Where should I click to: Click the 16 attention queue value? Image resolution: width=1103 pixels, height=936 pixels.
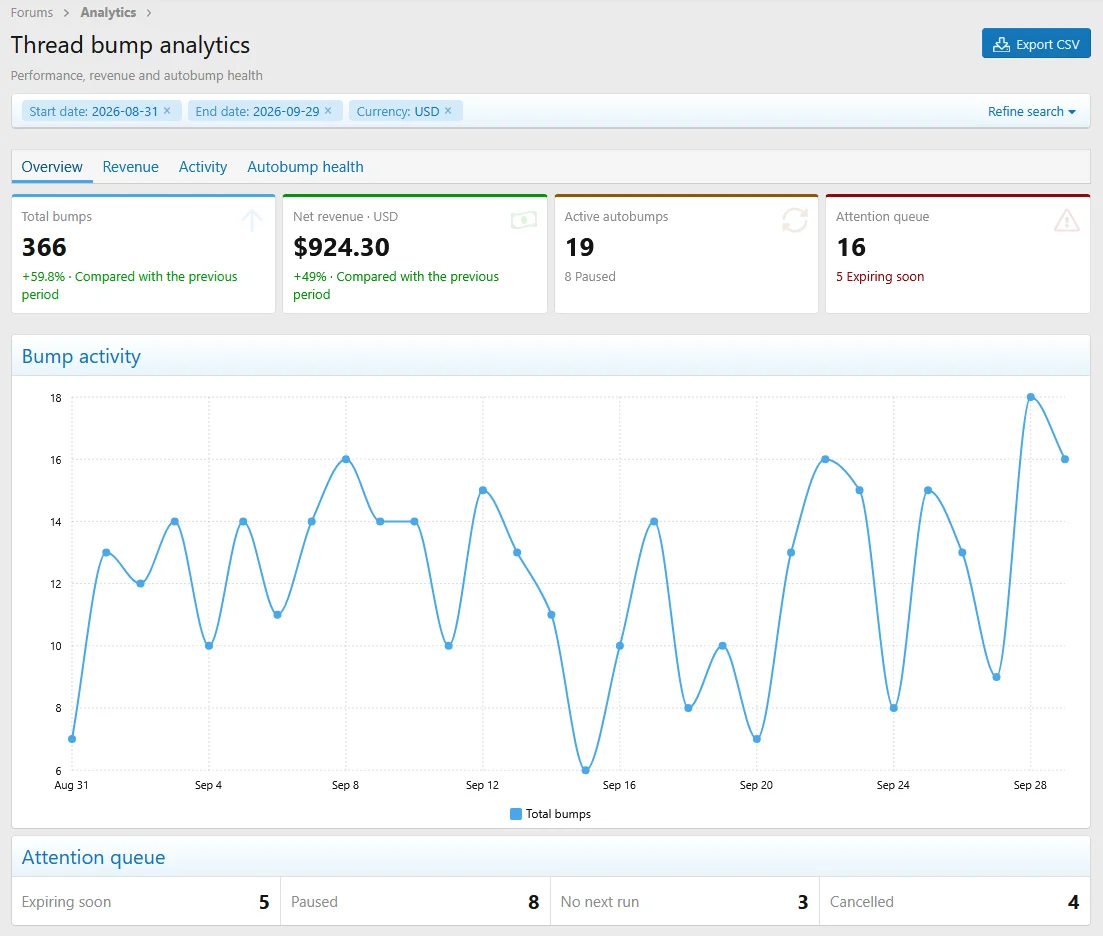(851, 248)
